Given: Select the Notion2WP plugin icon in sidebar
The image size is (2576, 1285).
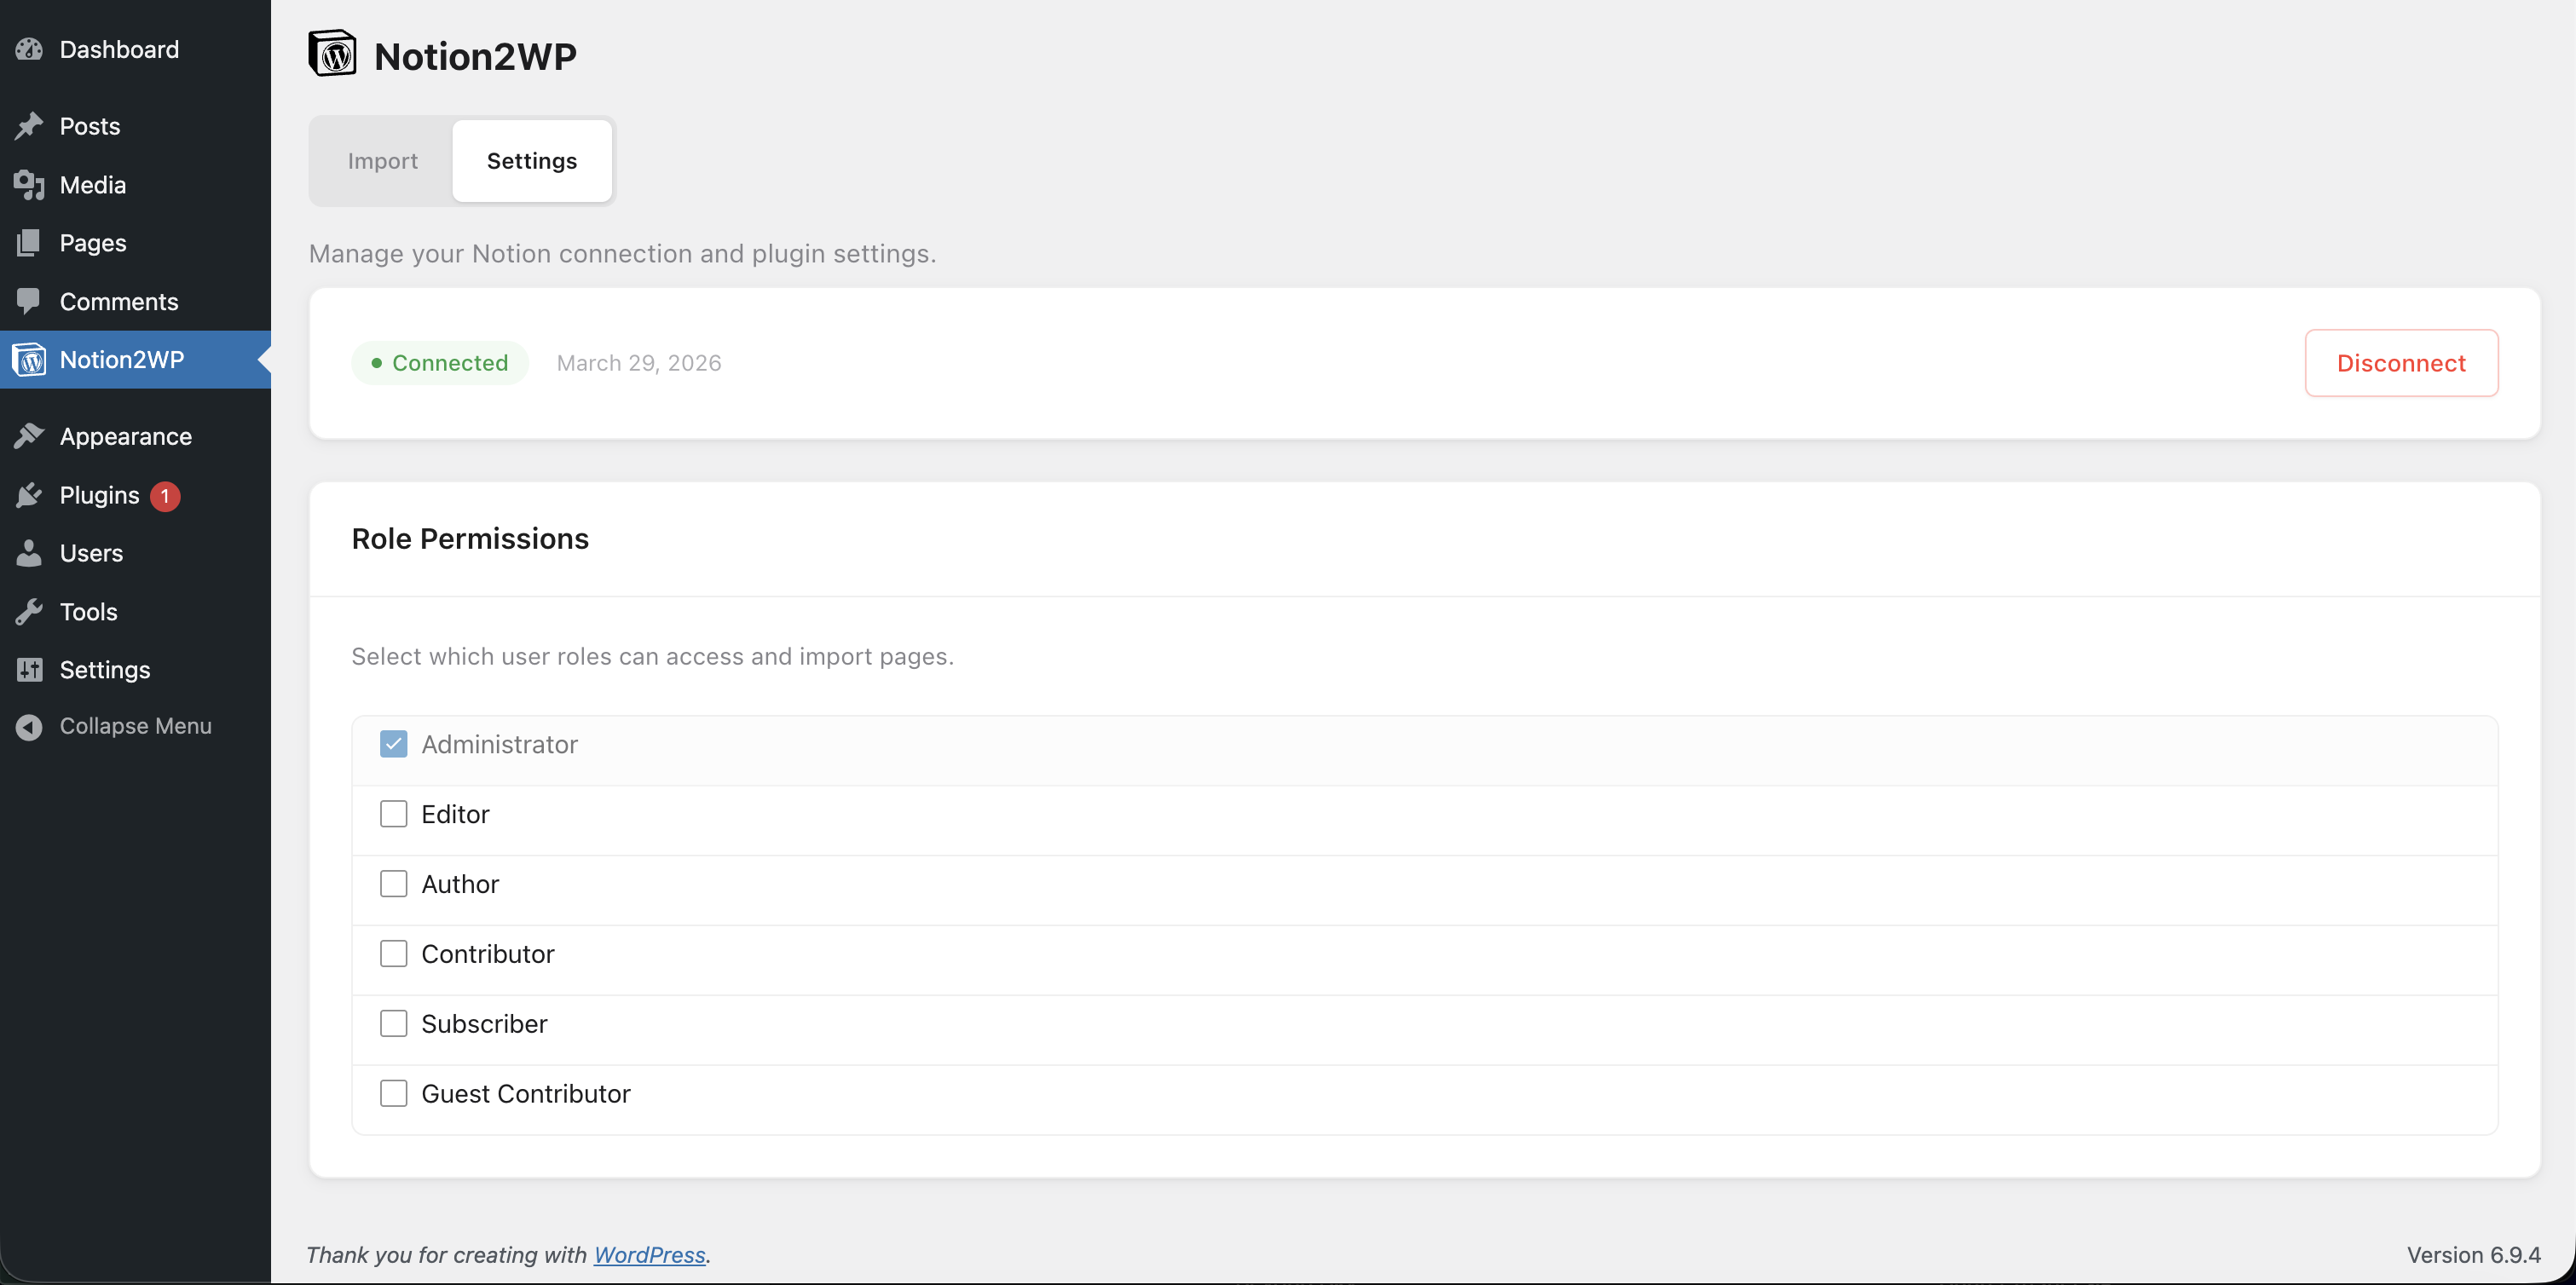Looking at the screenshot, I should (x=29, y=359).
